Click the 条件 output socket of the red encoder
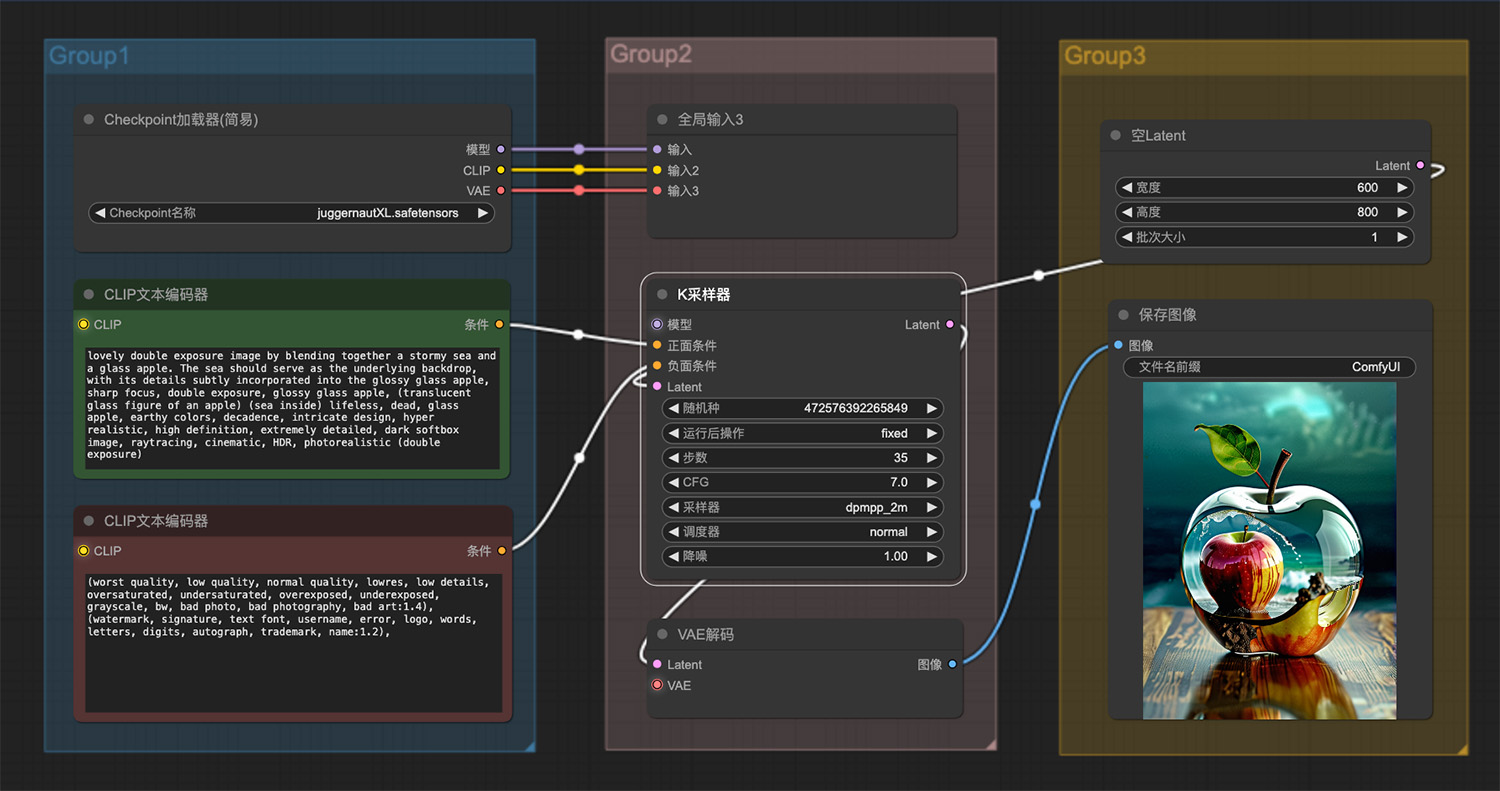The height and width of the screenshot is (791, 1500). [x=501, y=550]
